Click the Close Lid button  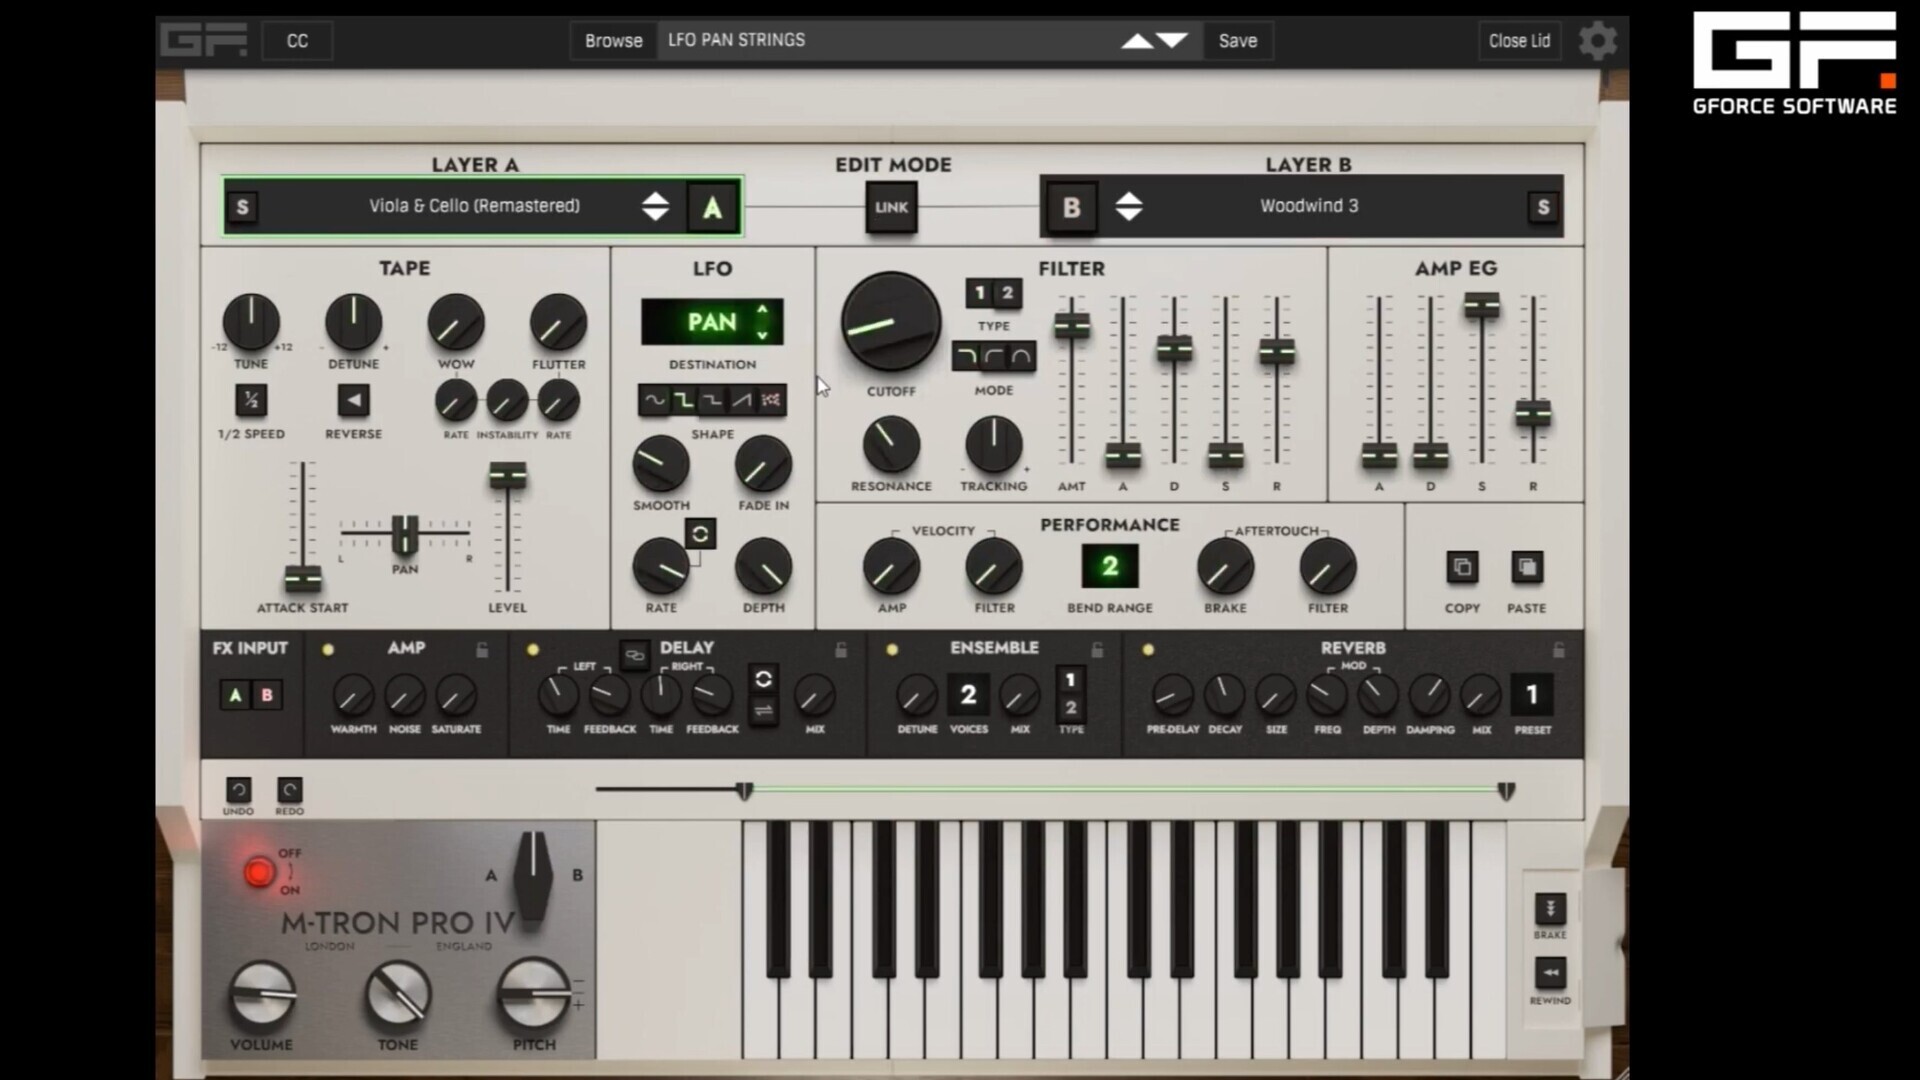tap(1518, 41)
